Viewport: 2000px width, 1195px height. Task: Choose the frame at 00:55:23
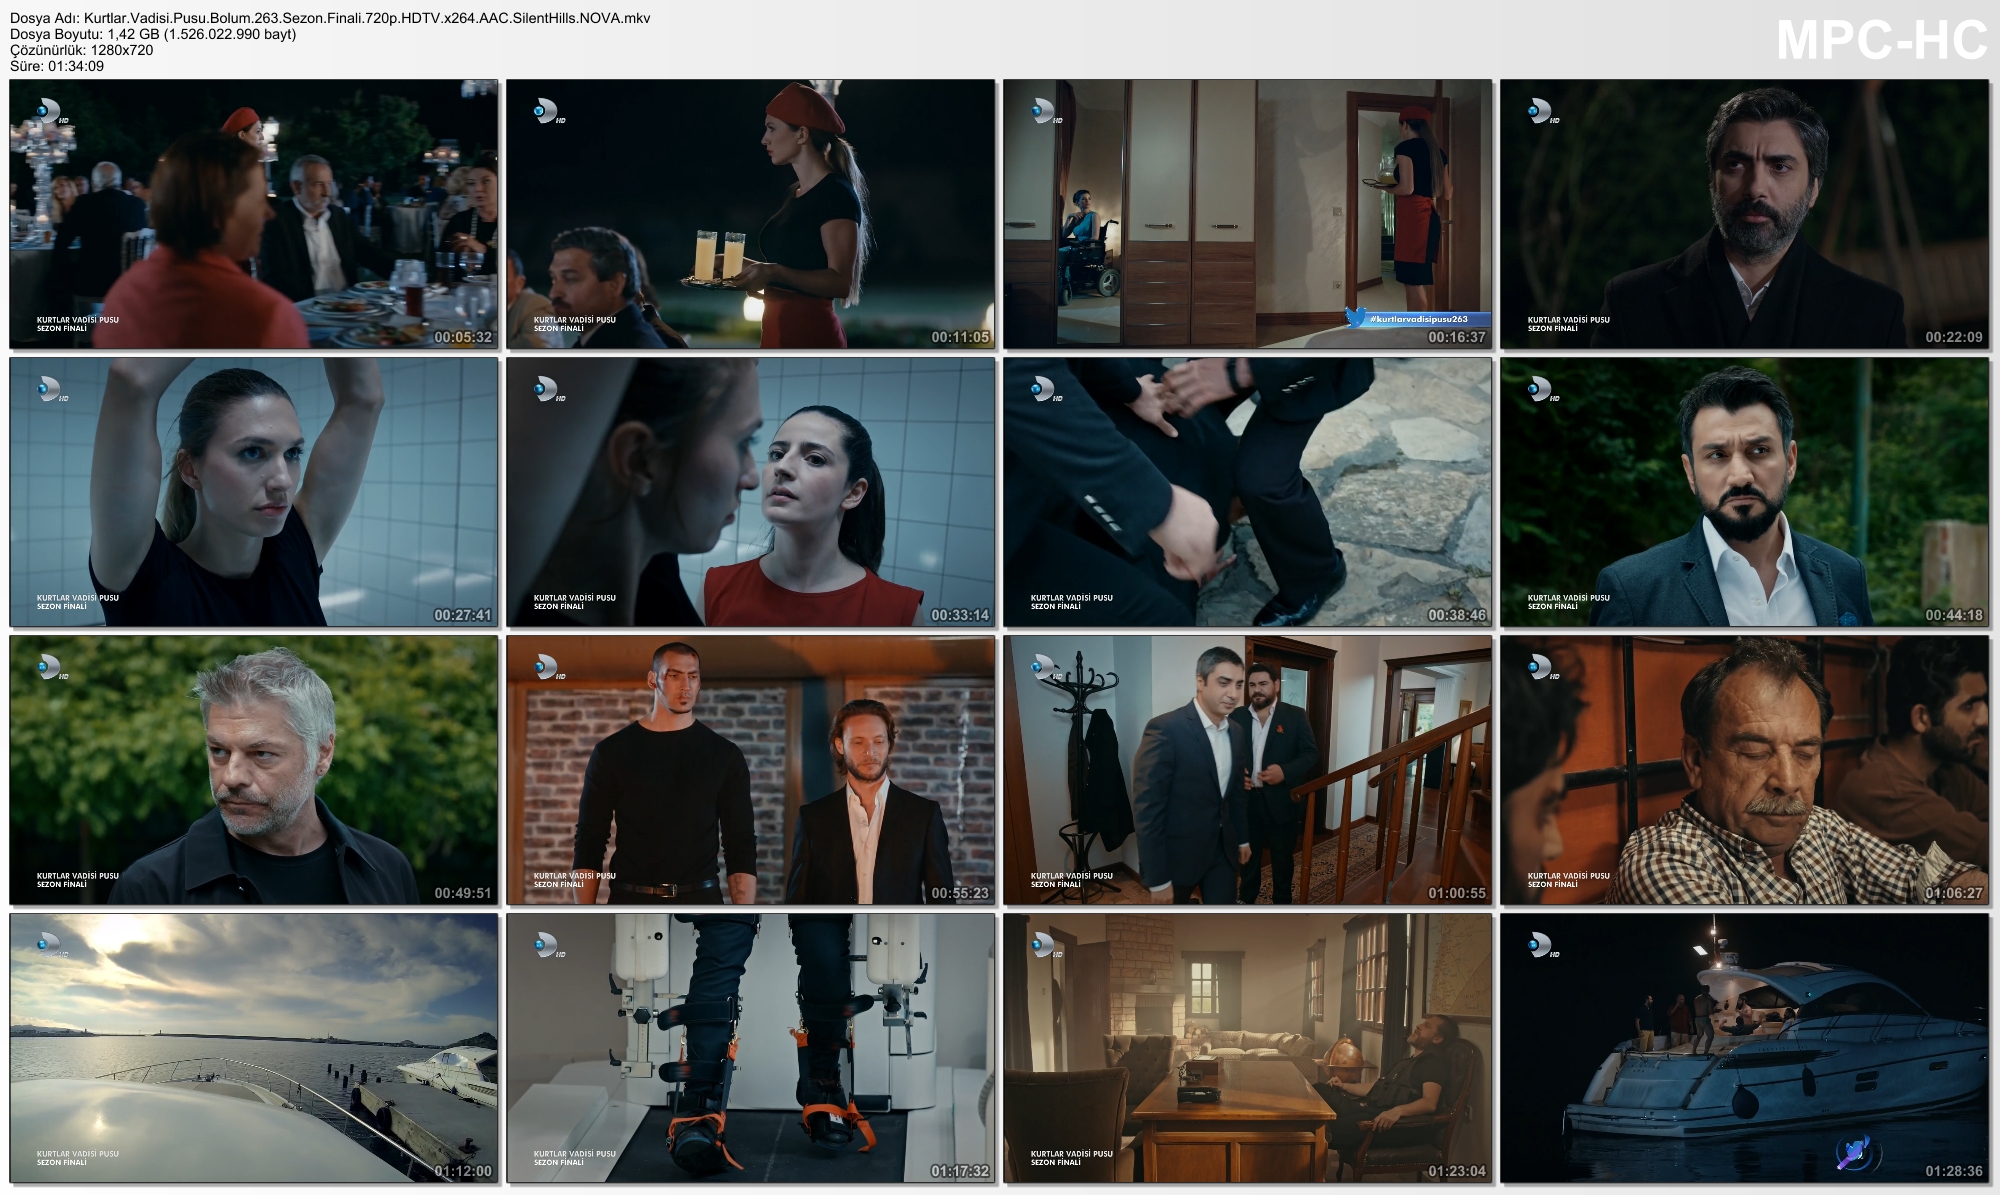tap(751, 770)
